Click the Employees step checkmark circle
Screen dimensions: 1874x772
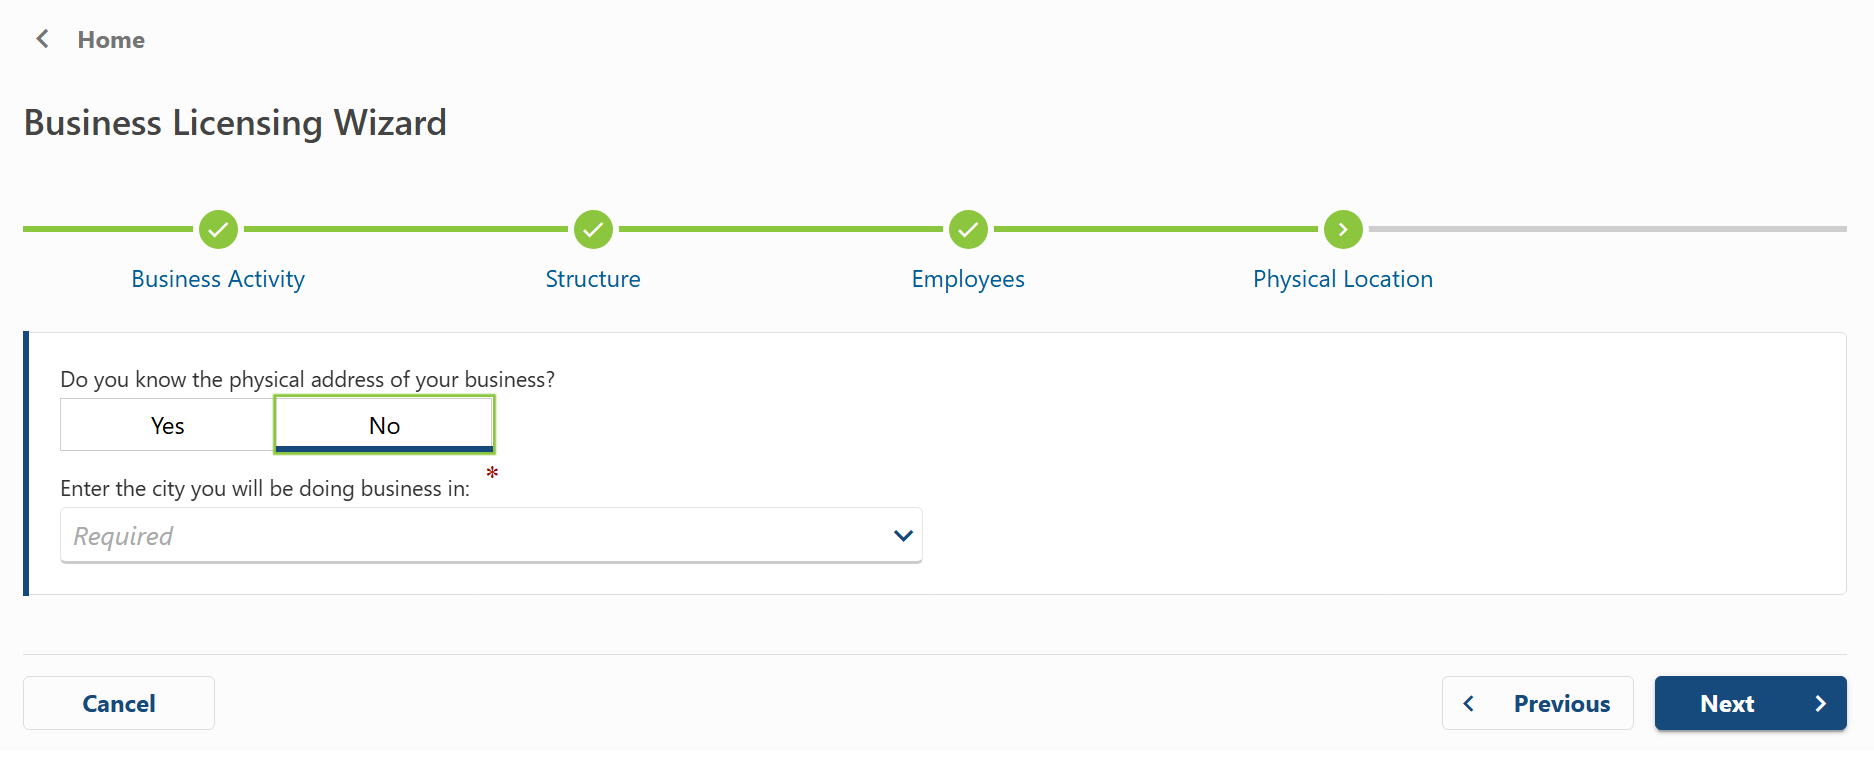click(x=968, y=229)
